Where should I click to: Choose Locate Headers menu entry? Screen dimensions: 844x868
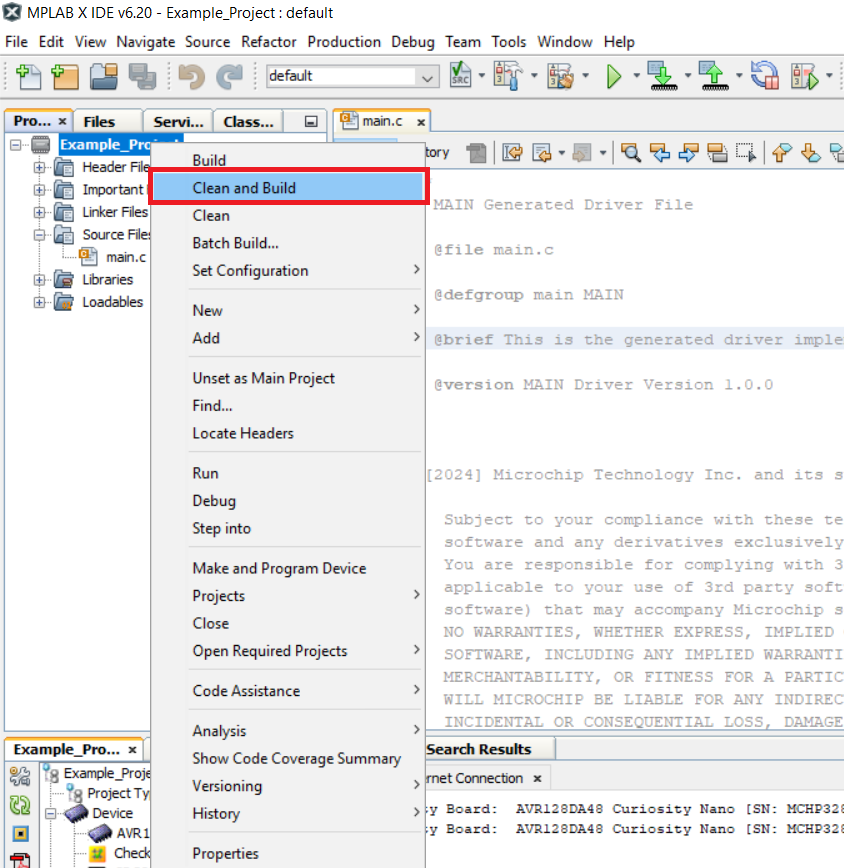pyautogui.click(x=288, y=433)
